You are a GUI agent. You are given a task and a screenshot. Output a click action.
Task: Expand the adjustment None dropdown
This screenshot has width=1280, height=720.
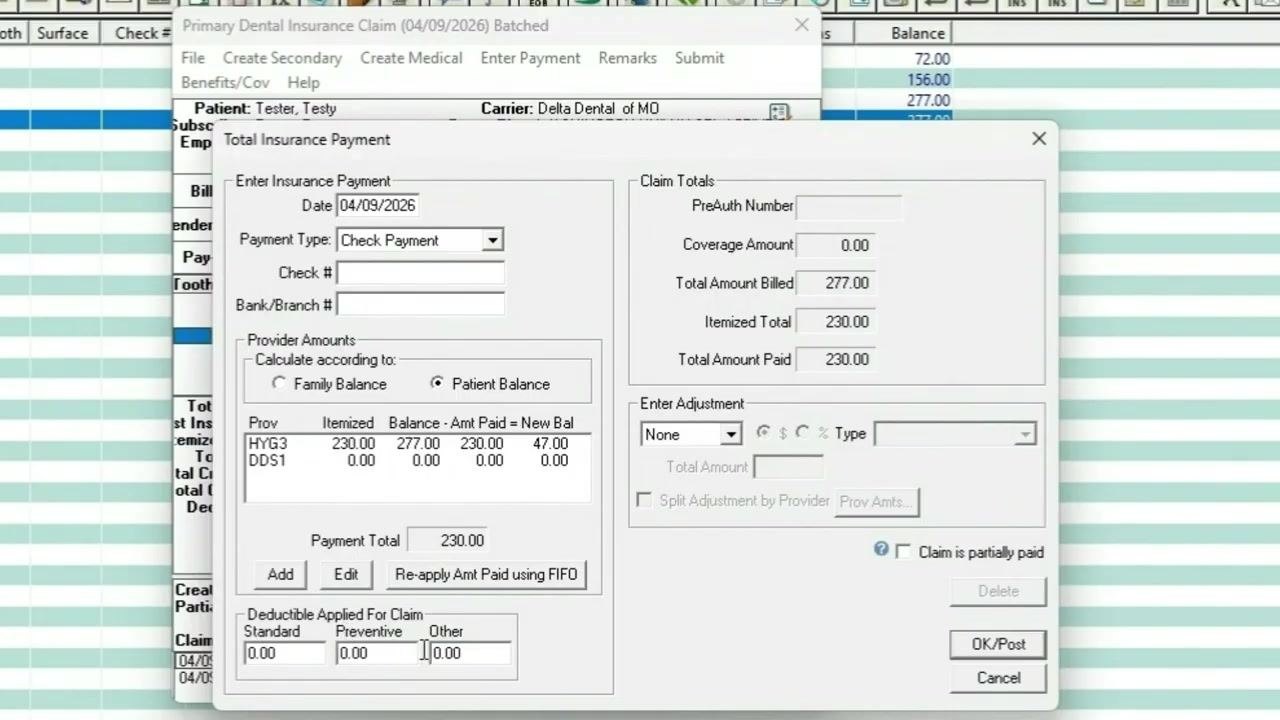coord(731,434)
